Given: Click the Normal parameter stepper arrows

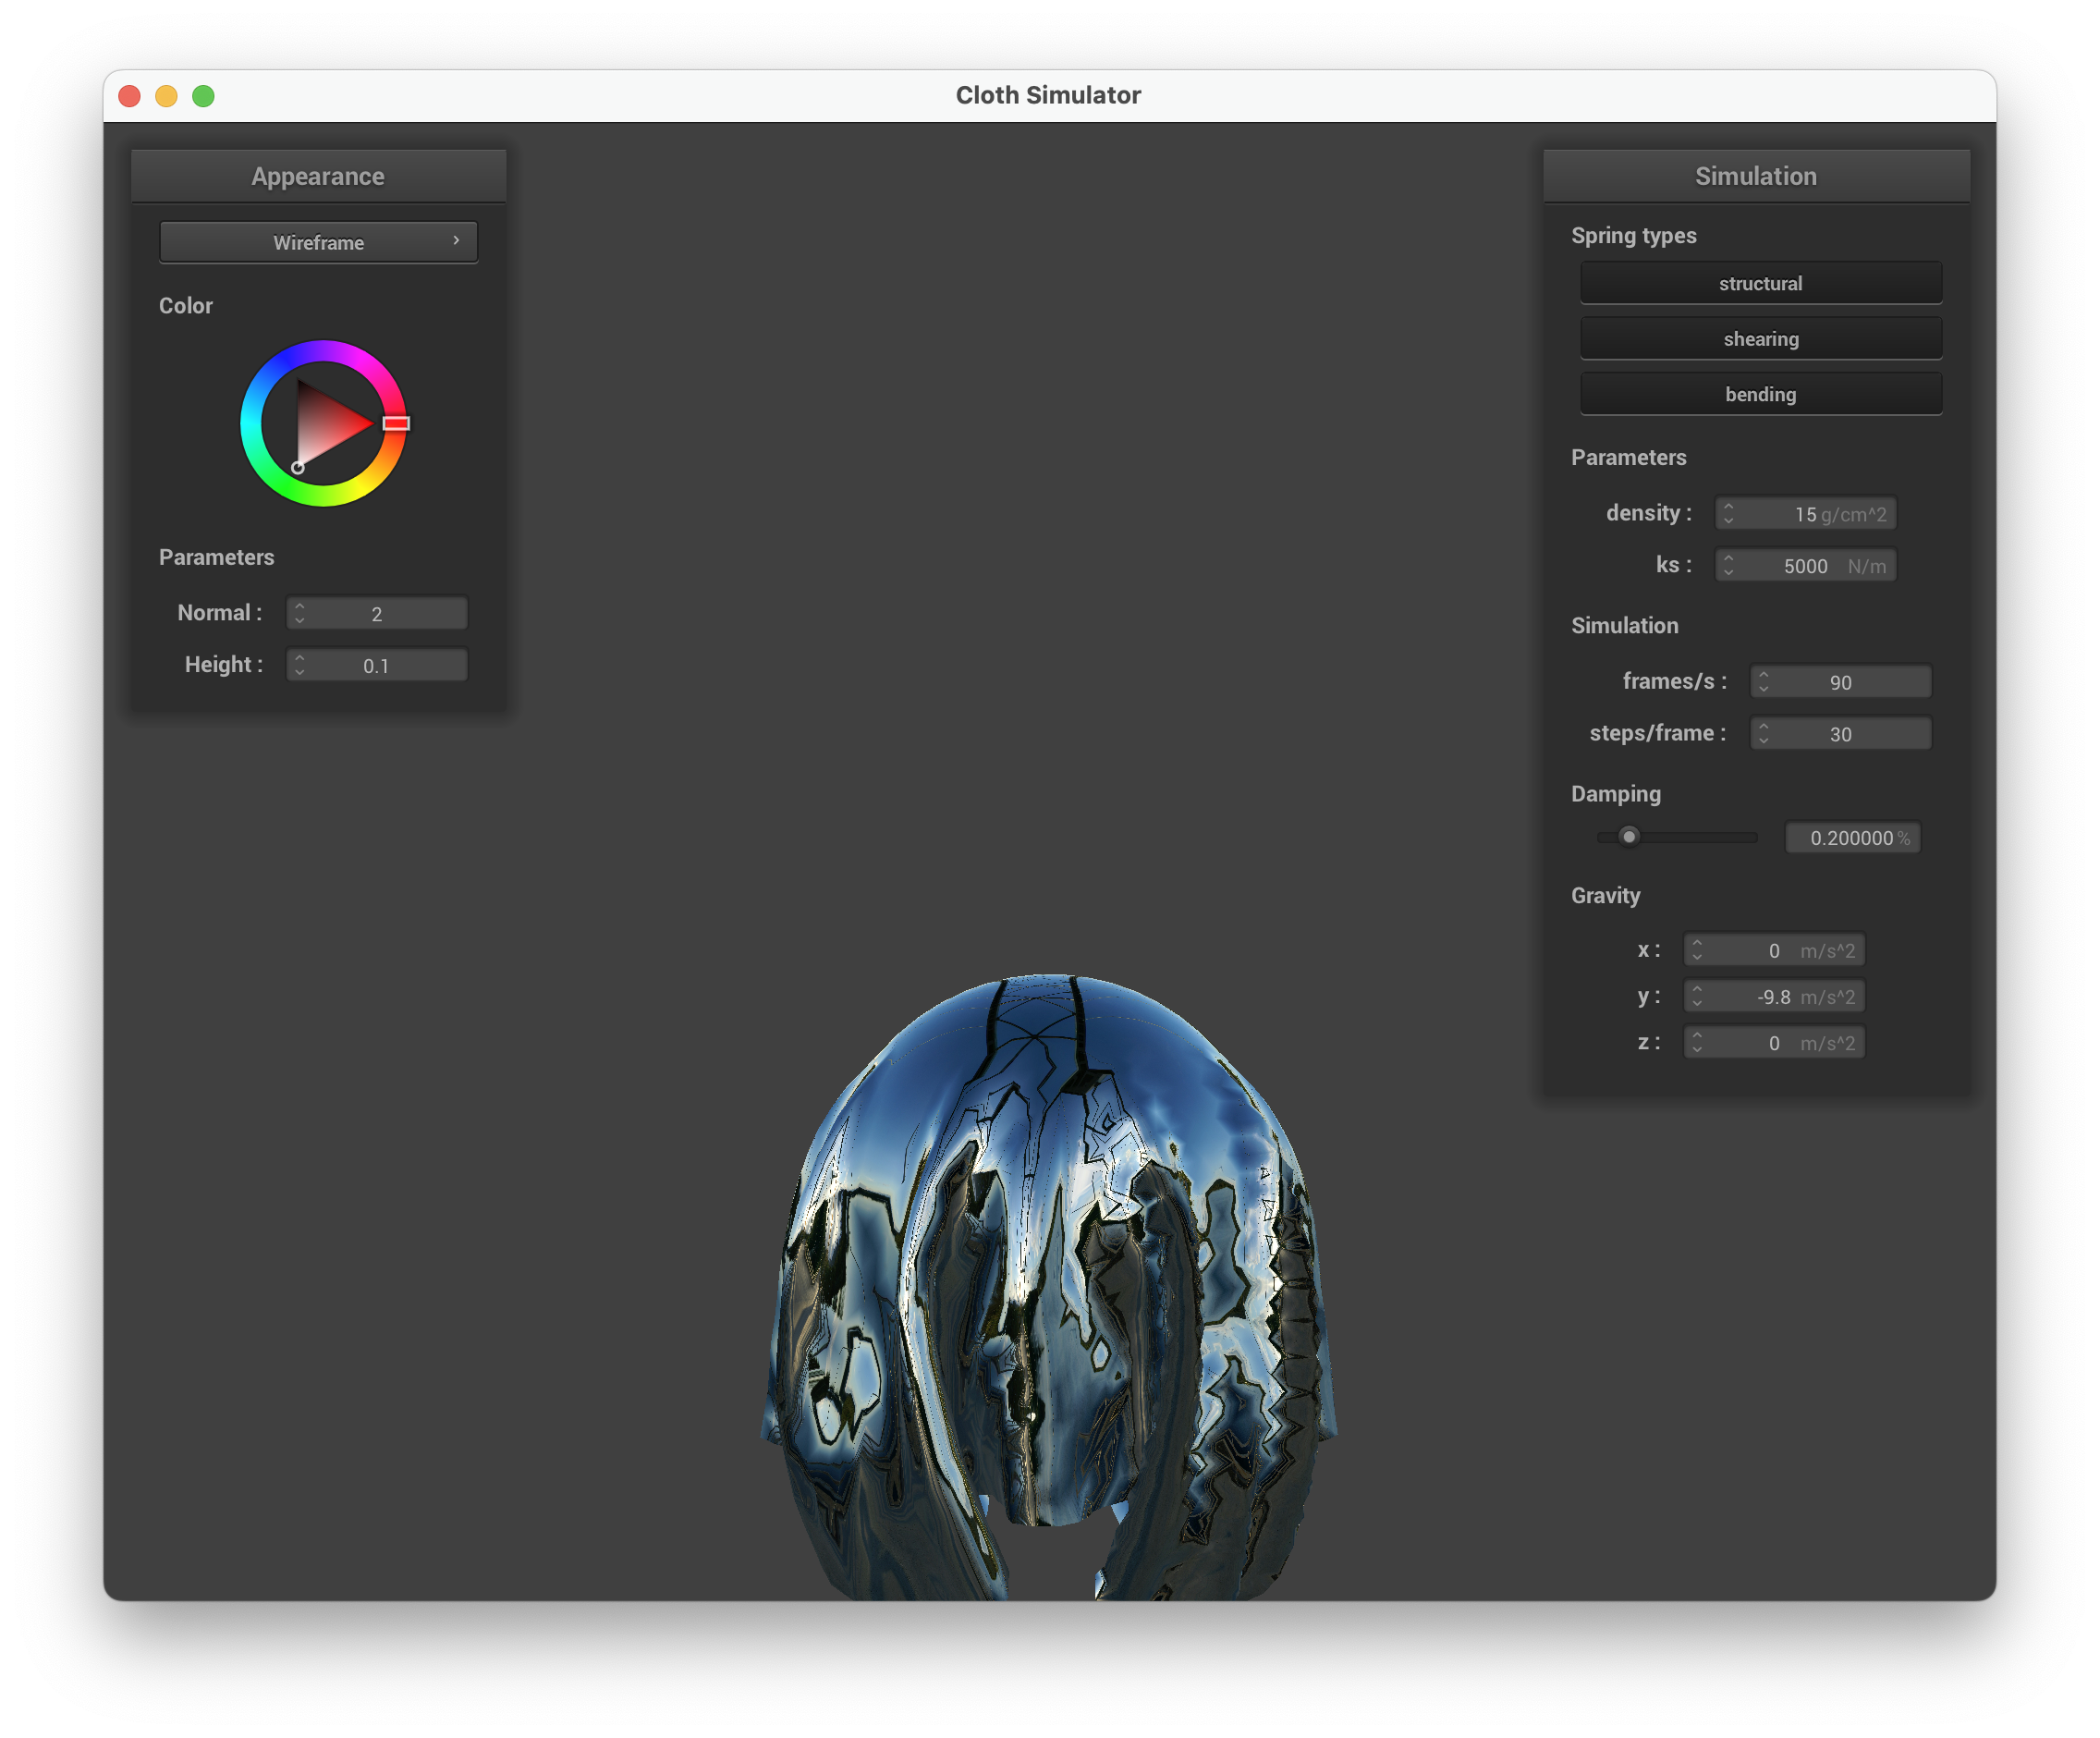Looking at the screenshot, I should click(x=299, y=613).
